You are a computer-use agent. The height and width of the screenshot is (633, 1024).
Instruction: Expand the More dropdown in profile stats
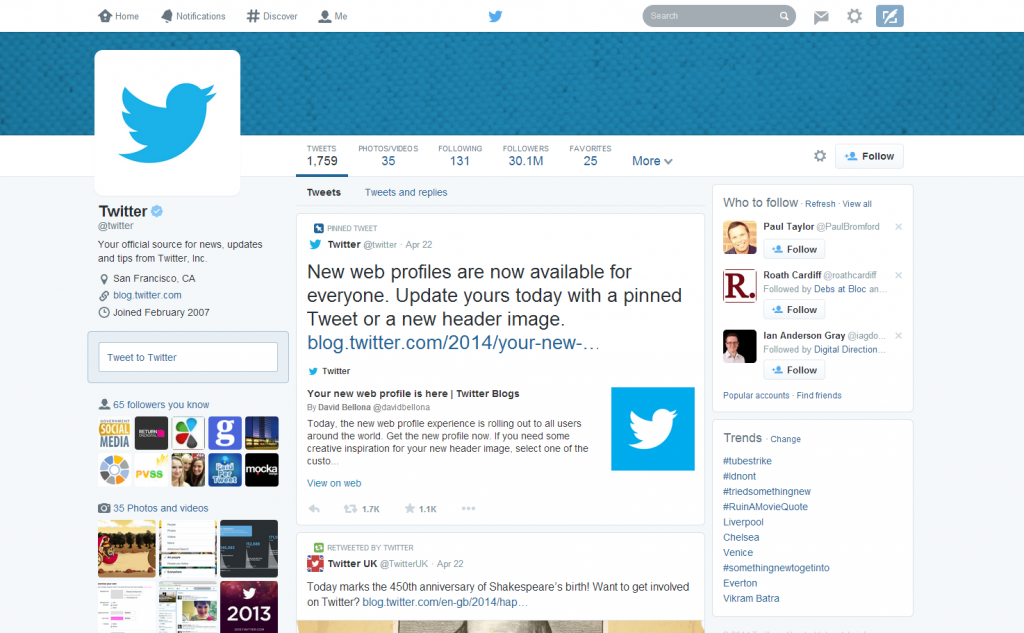click(x=652, y=161)
